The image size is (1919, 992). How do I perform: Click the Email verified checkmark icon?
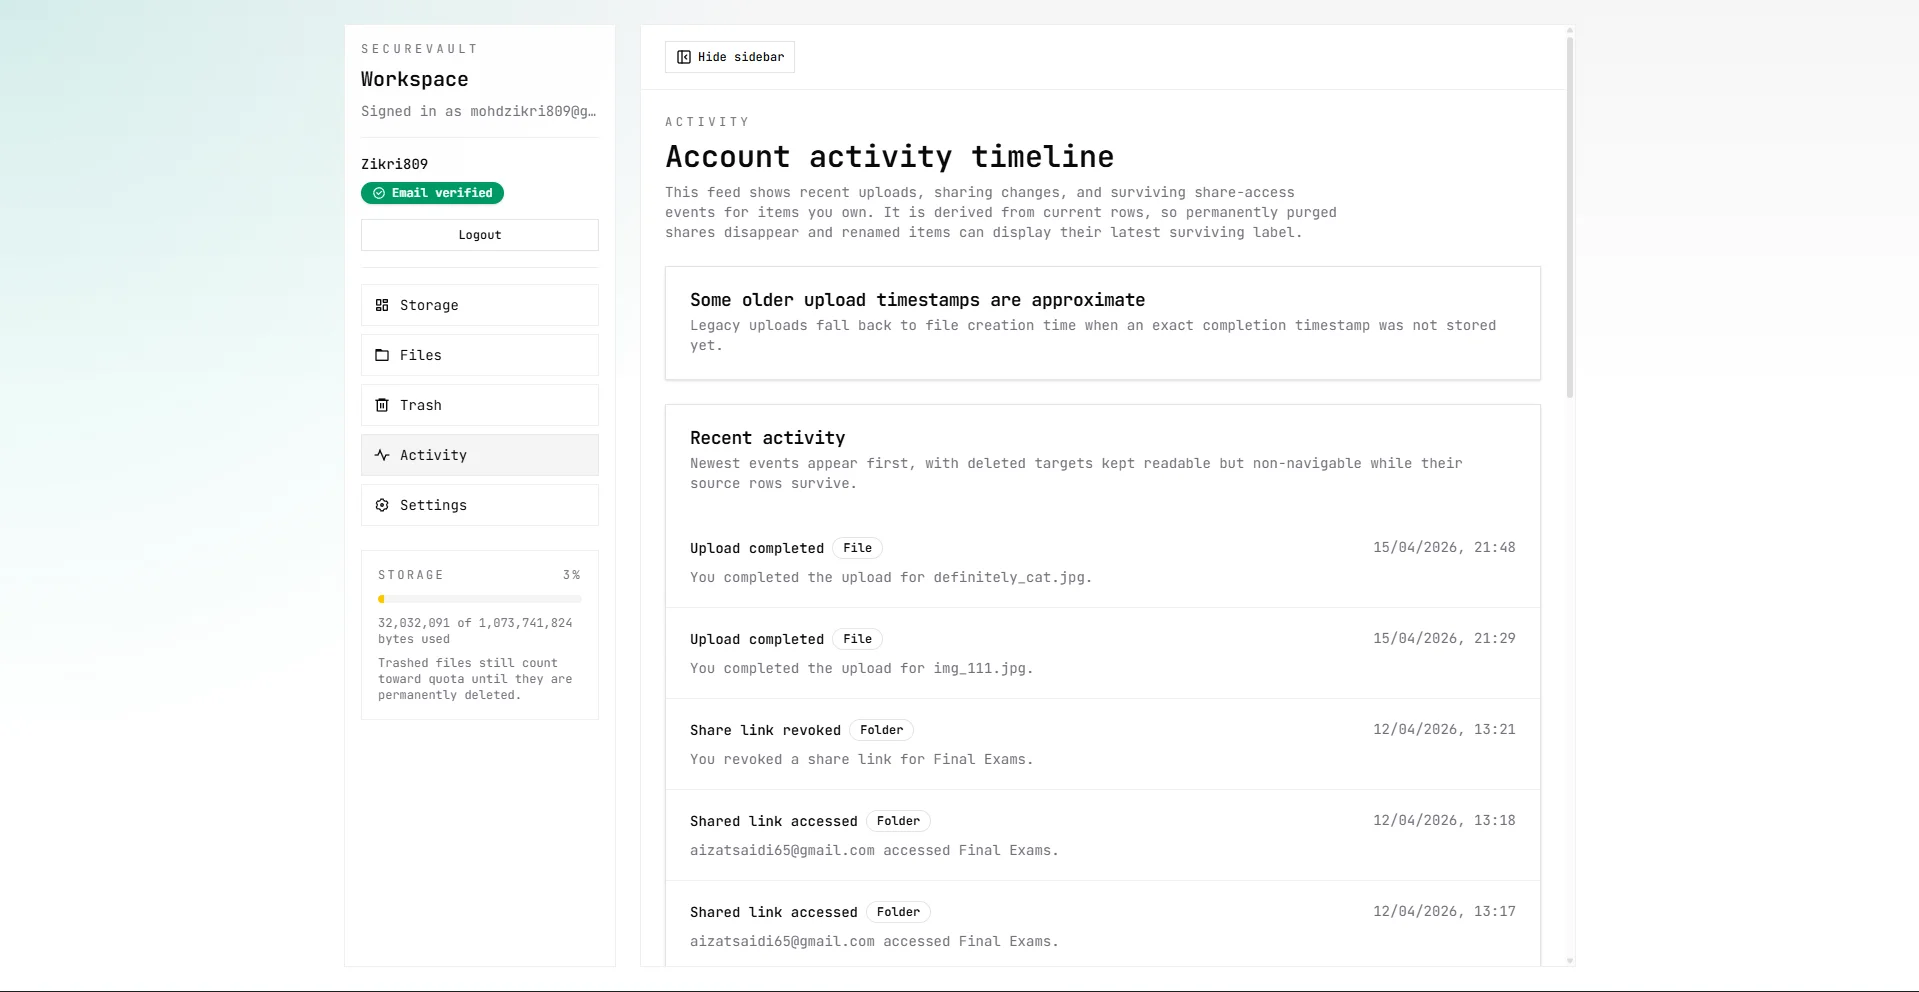(379, 193)
